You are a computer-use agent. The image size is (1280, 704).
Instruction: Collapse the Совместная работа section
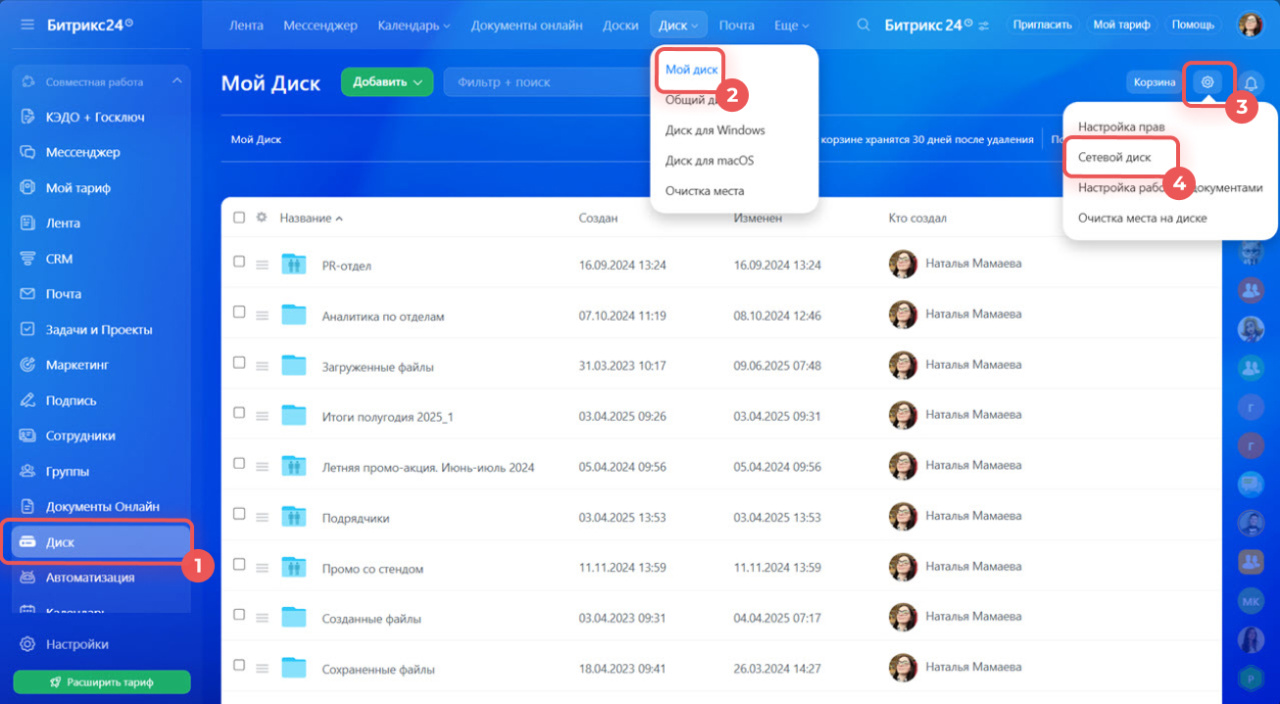(176, 81)
